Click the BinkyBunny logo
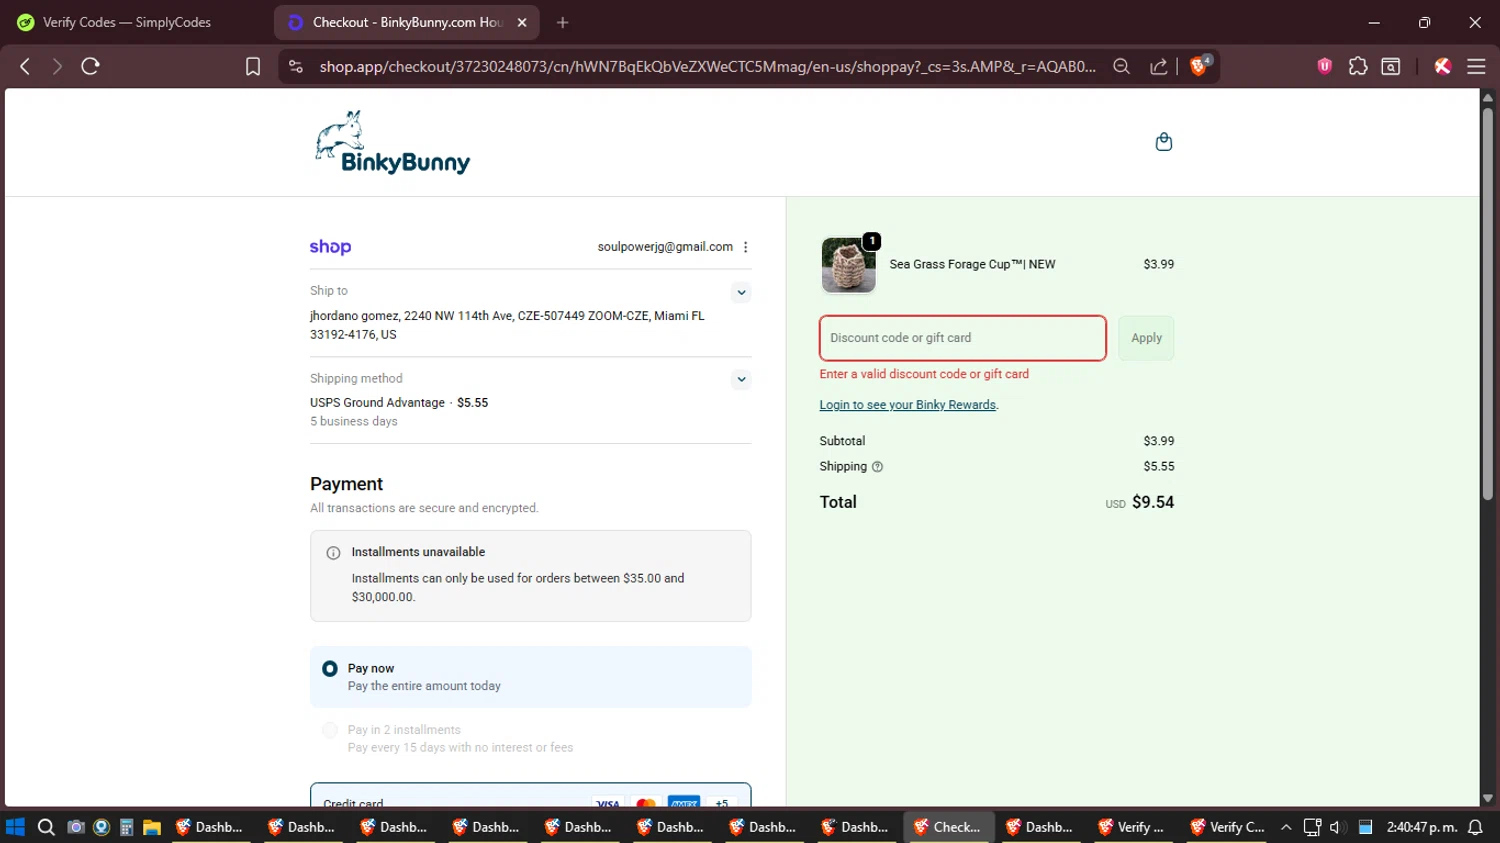This screenshot has width=1500, height=843. (x=392, y=142)
